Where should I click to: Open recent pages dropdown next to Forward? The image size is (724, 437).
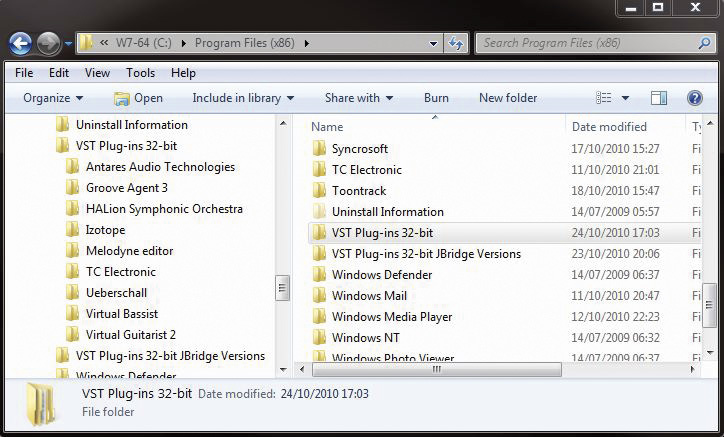click(68, 44)
